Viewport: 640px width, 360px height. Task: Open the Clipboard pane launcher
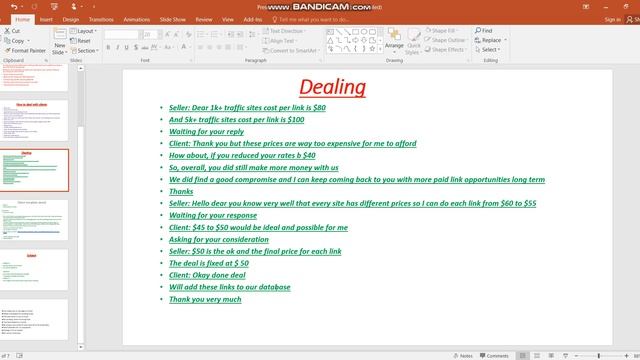point(46,60)
